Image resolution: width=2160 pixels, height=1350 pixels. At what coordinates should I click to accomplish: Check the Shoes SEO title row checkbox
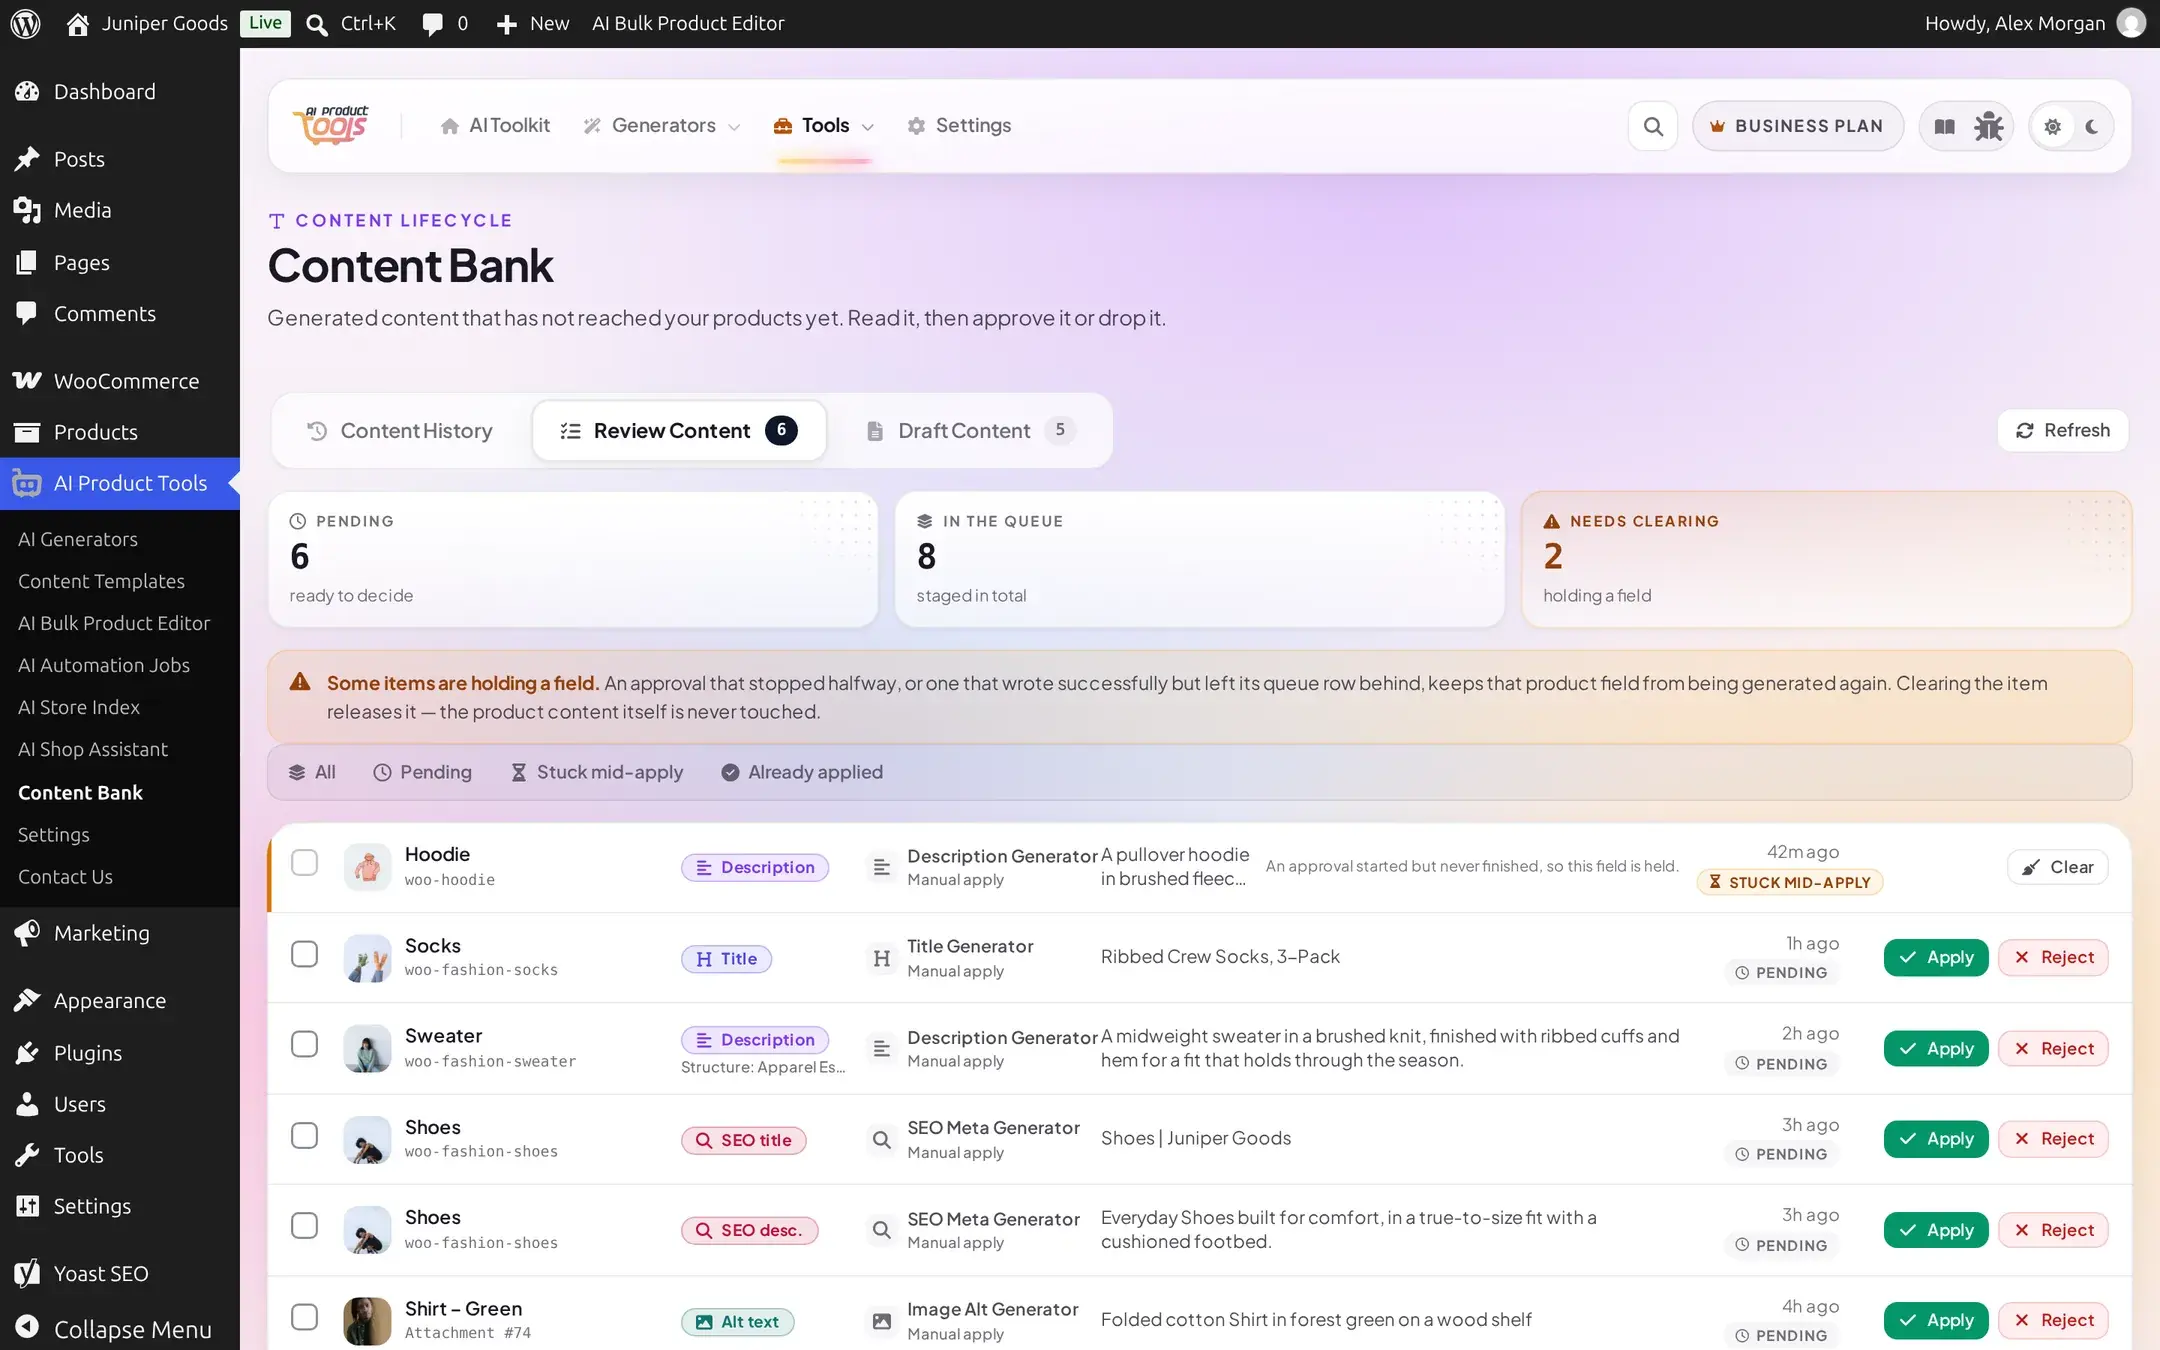304,1136
